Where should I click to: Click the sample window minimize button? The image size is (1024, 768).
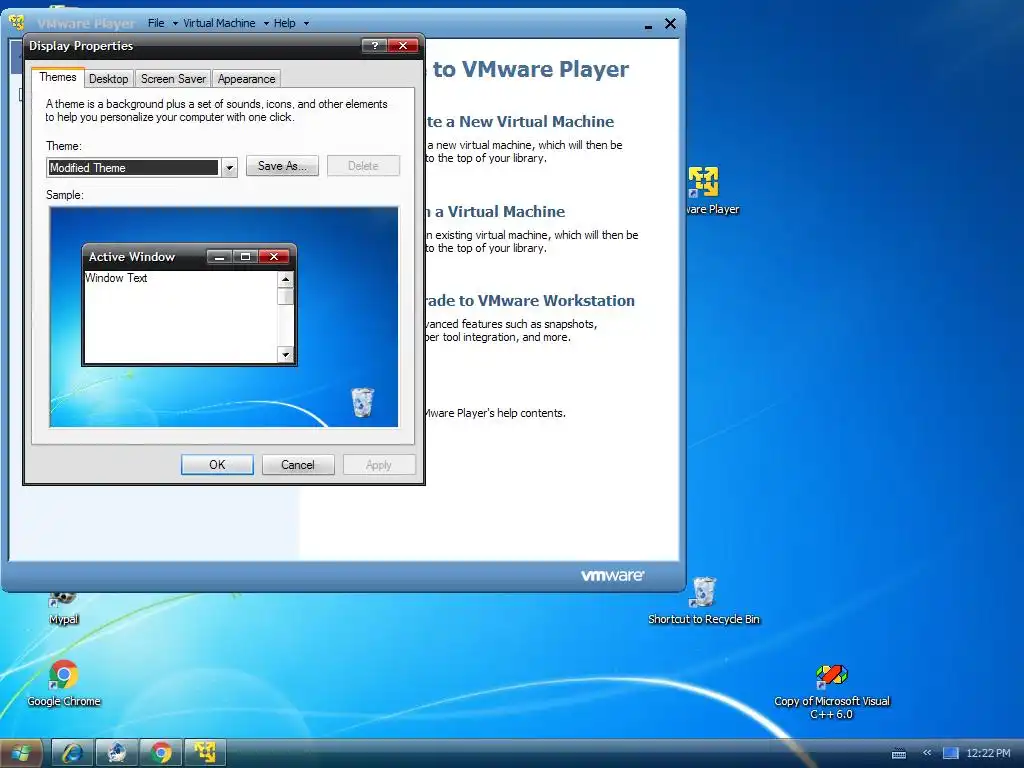point(219,257)
